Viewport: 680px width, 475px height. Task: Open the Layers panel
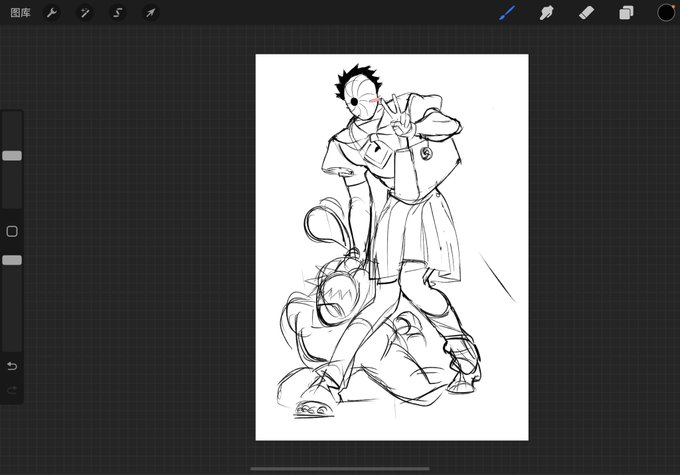coord(626,13)
